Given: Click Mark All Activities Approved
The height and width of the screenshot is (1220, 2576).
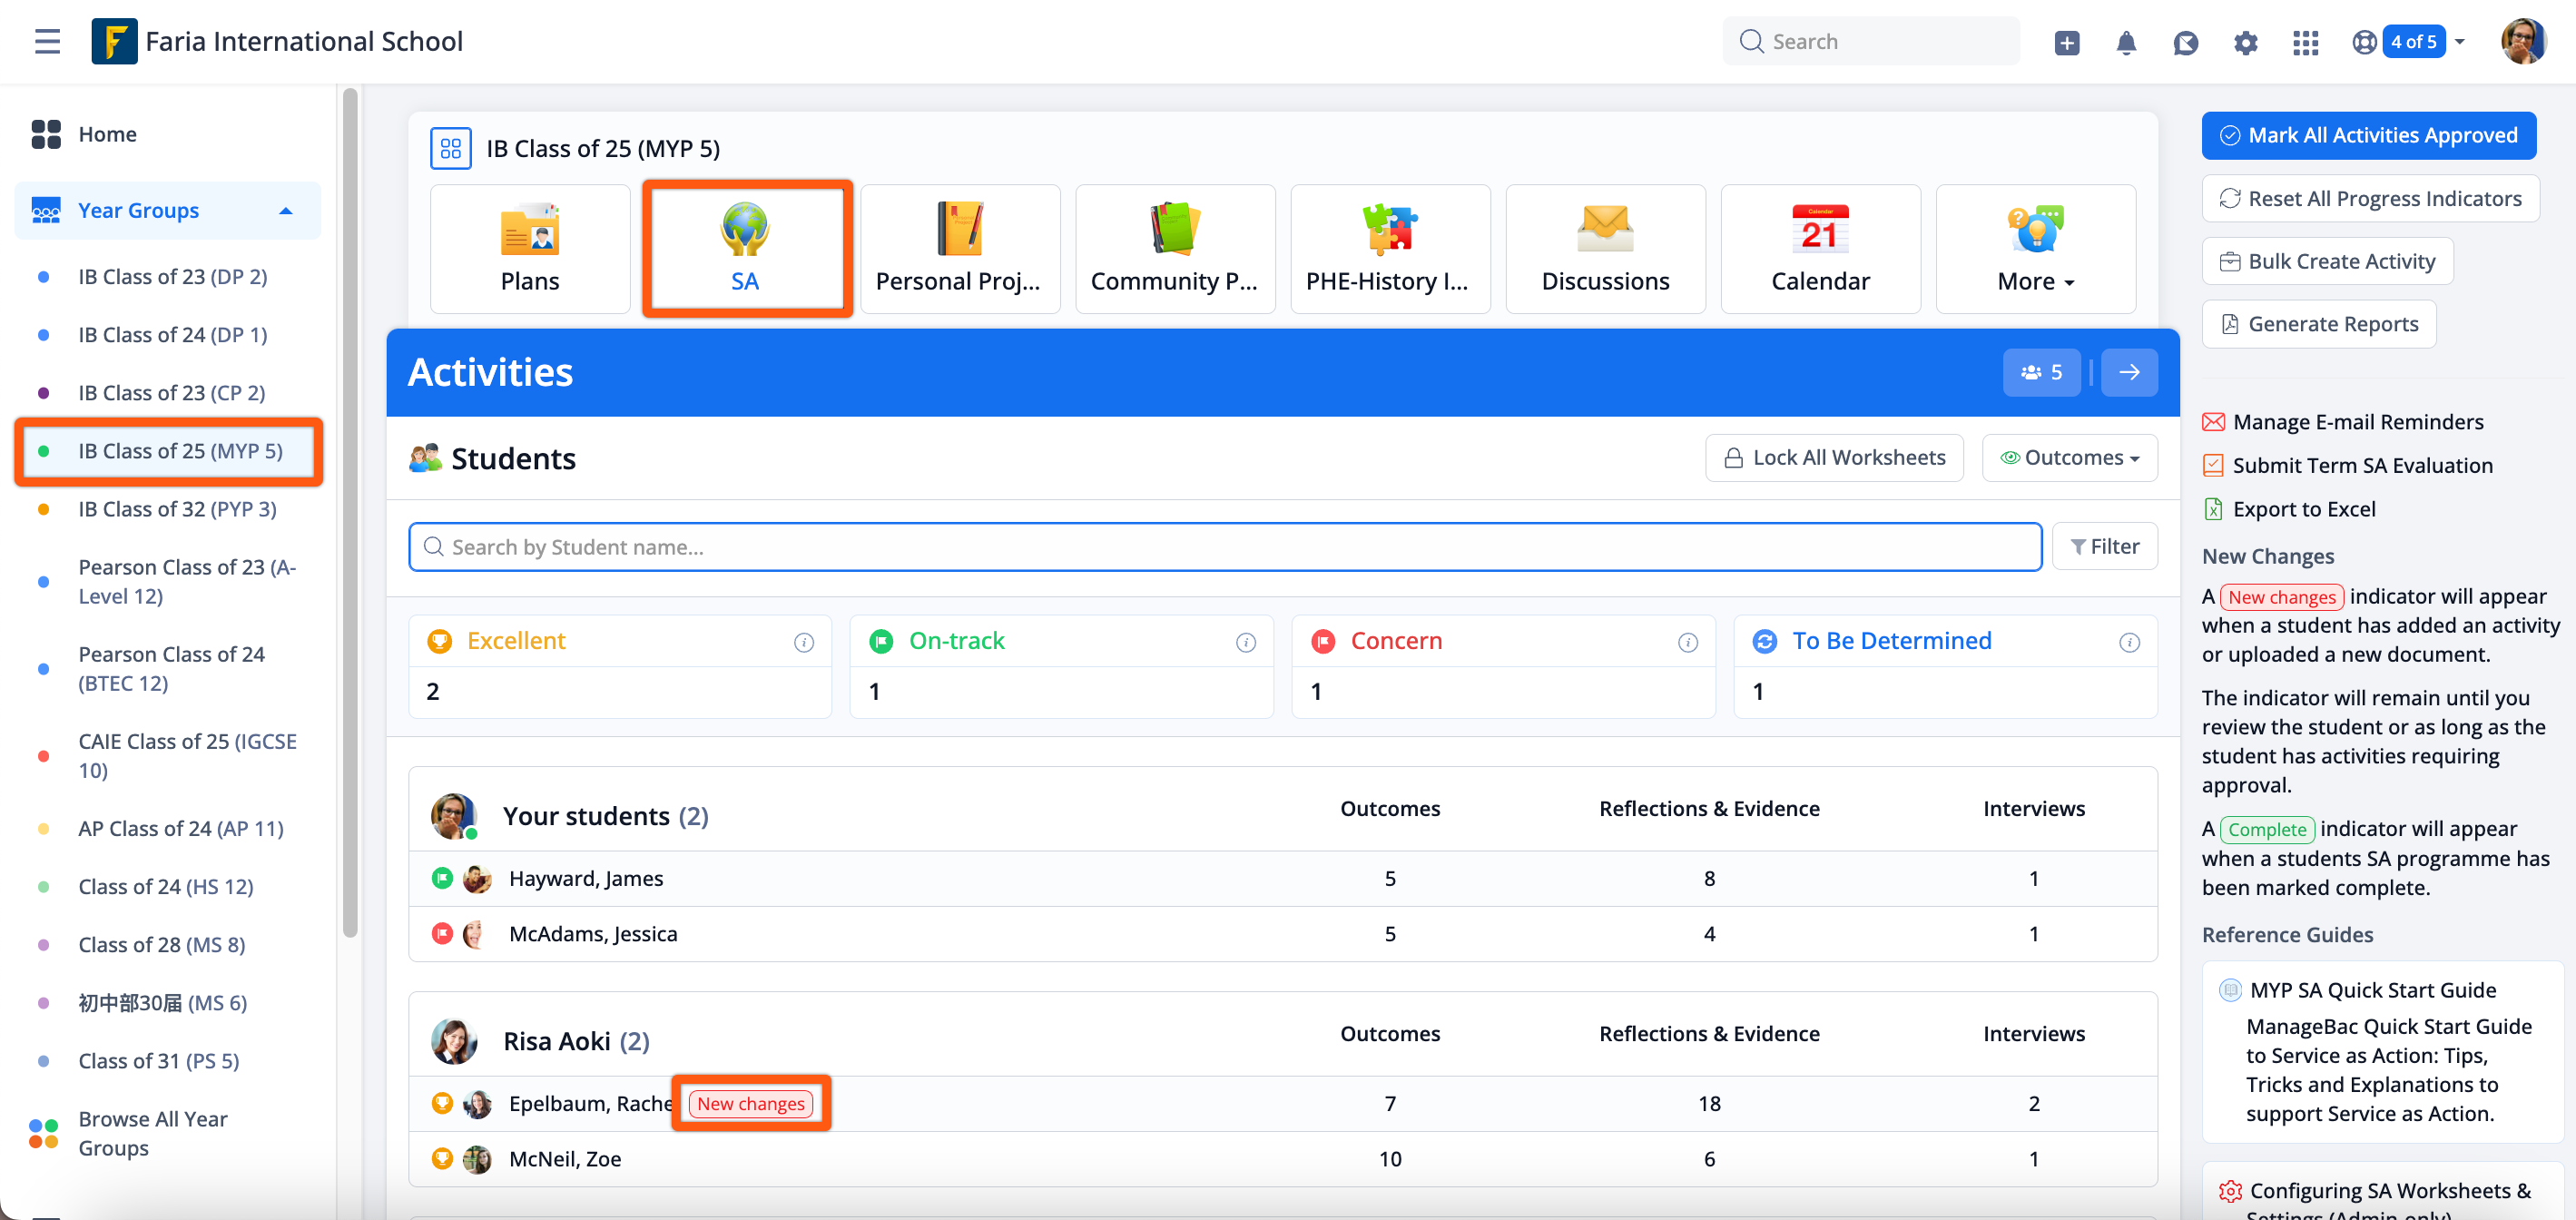Looking at the screenshot, I should [2367, 135].
